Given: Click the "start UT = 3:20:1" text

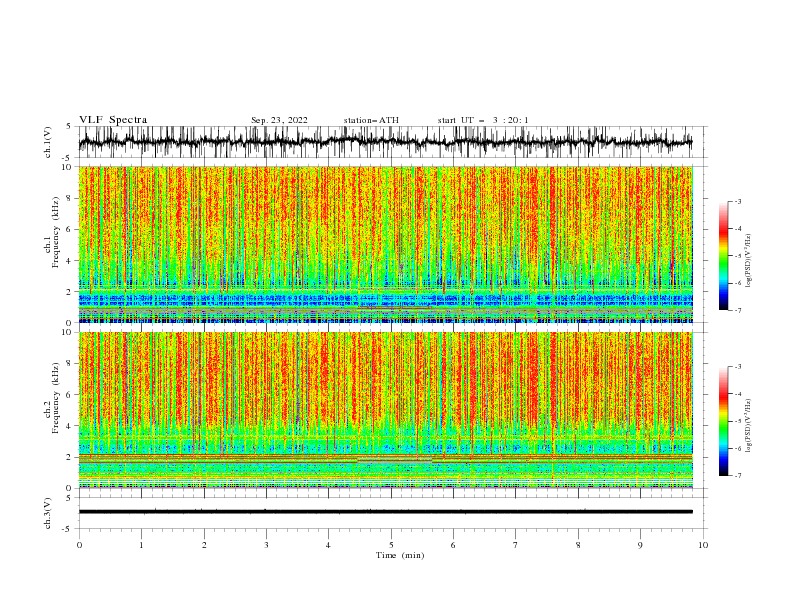Looking at the screenshot, I should 483,120.
